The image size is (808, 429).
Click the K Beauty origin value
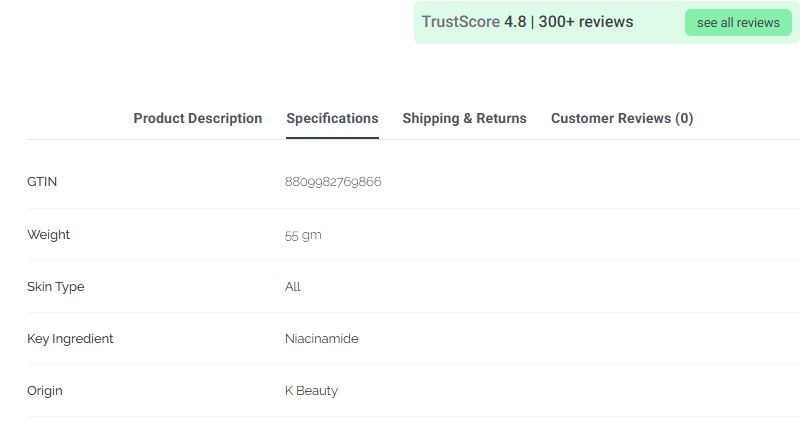tap(311, 391)
